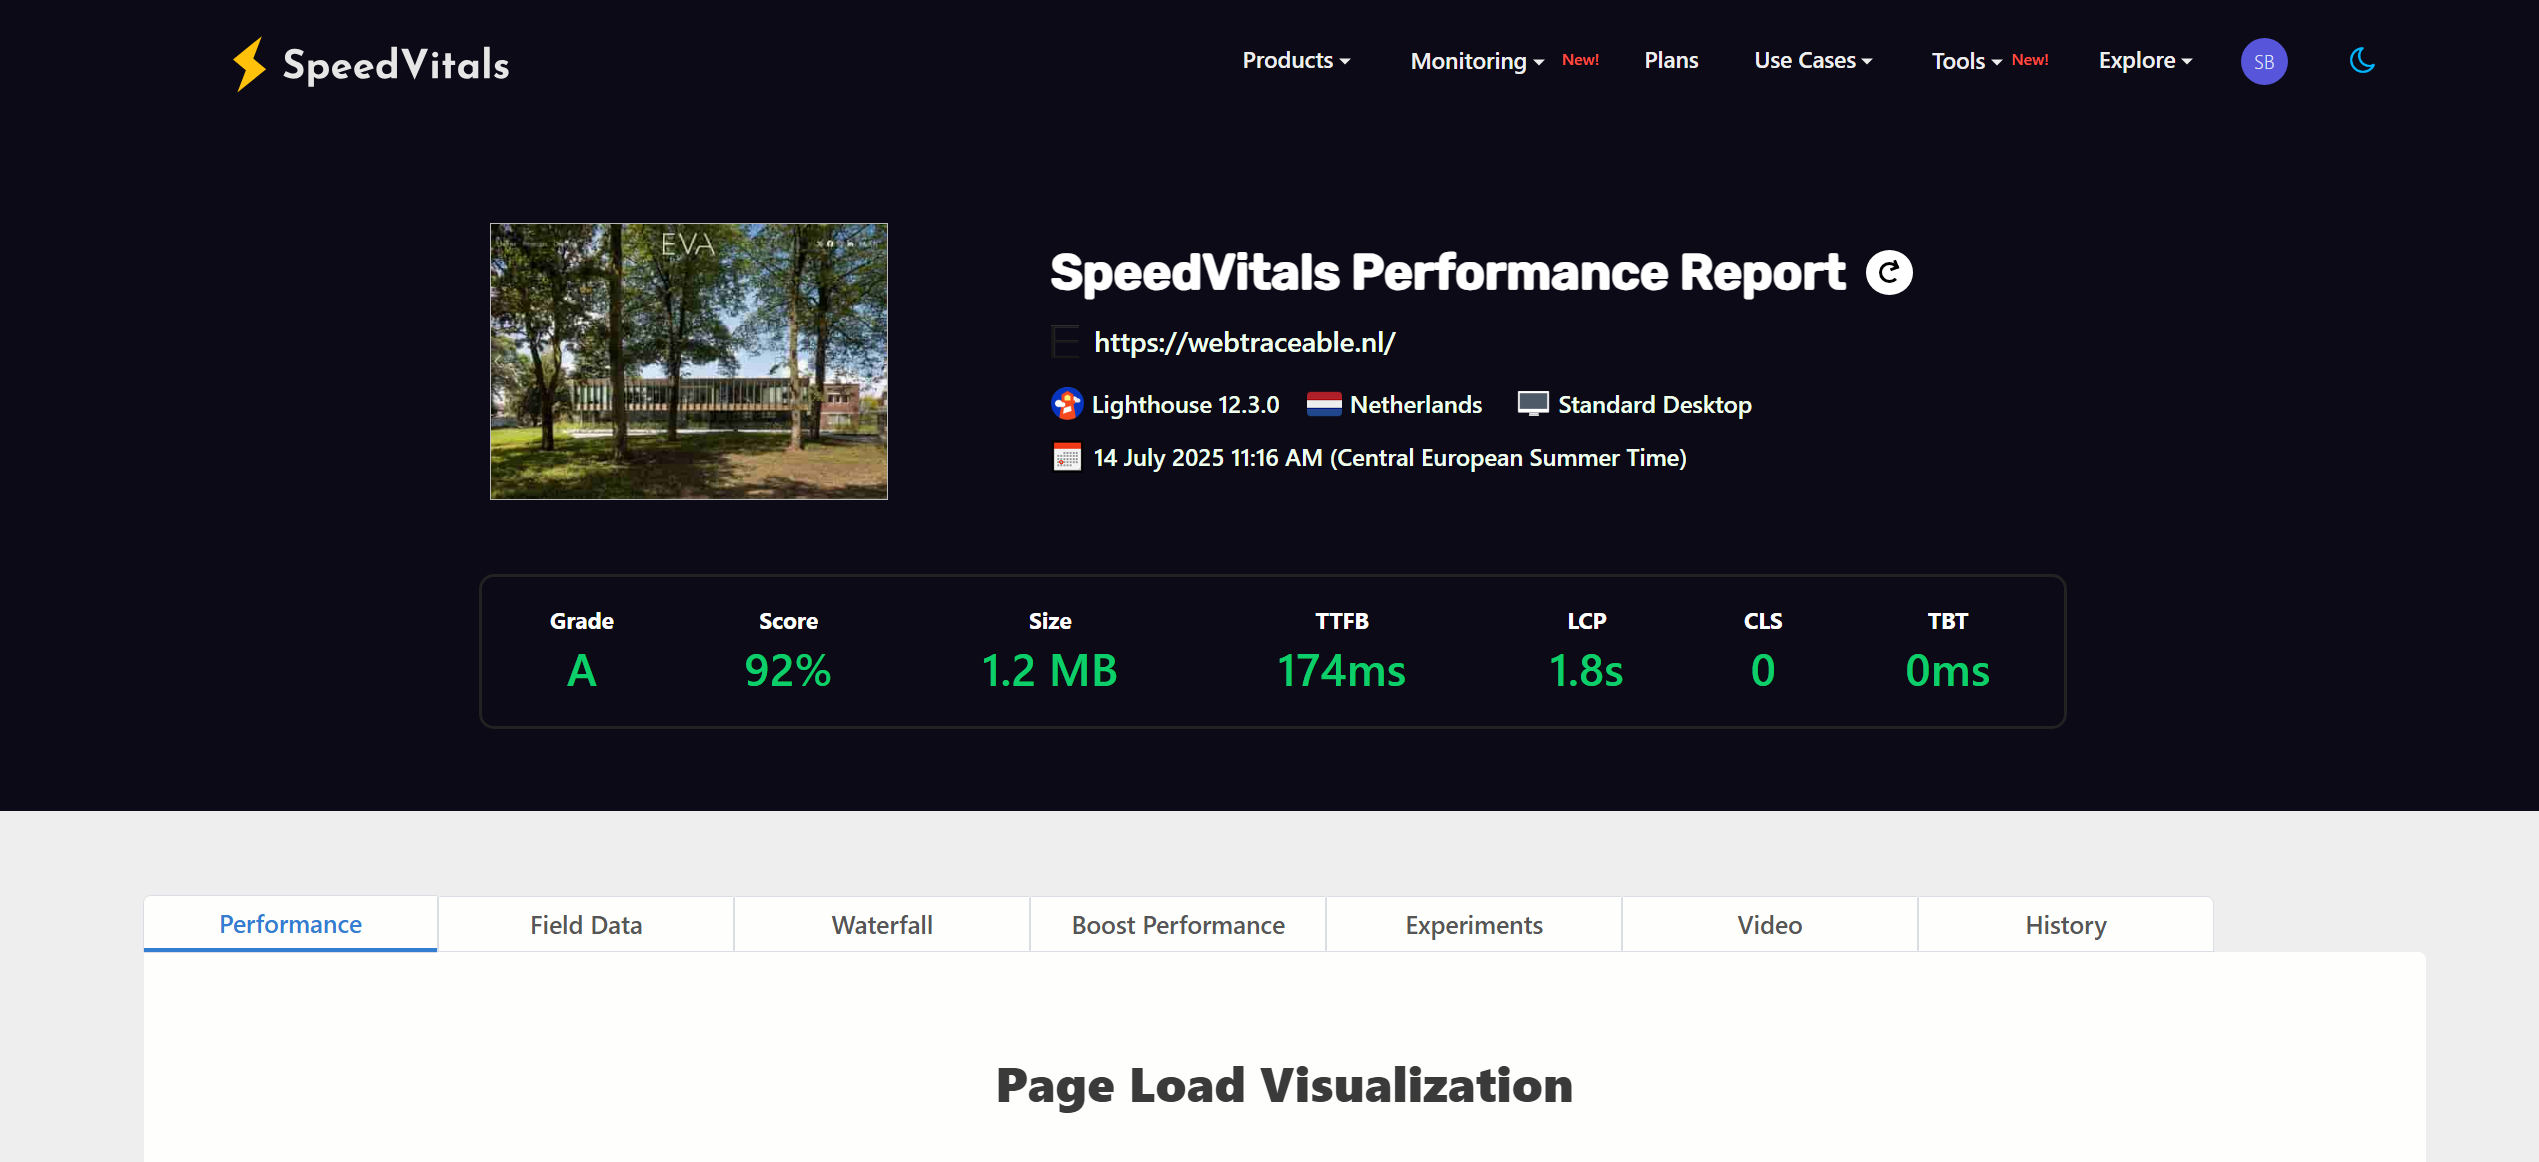Open the SB user avatar menu
Image resolution: width=2539 pixels, height=1162 pixels.
pyautogui.click(x=2264, y=62)
